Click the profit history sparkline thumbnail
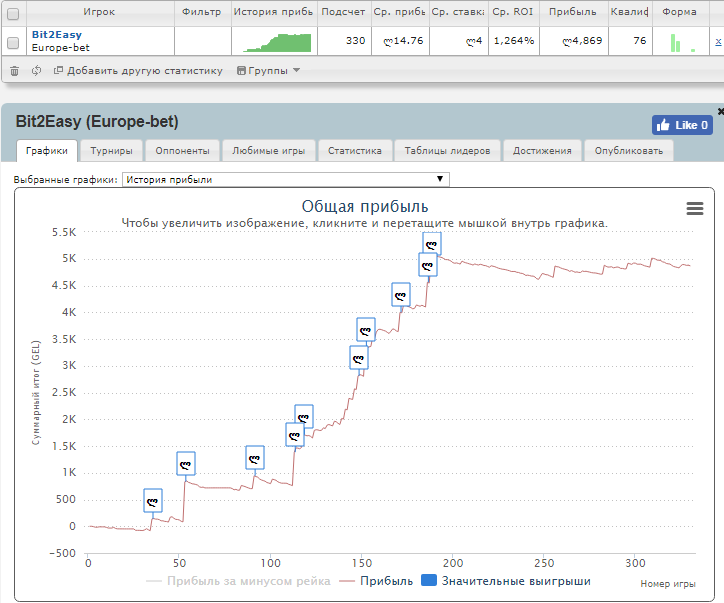Image resolution: width=724 pixels, height=603 pixels. (277, 42)
